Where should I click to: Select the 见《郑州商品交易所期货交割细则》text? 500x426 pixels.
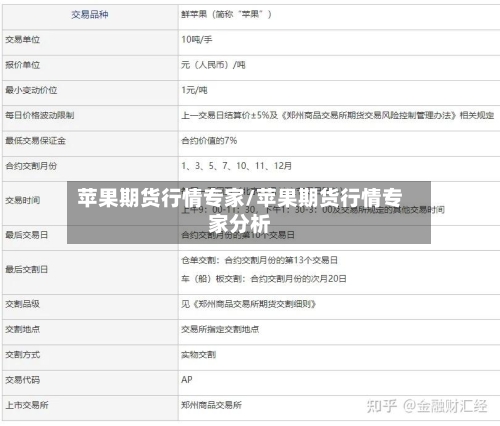[249, 304]
